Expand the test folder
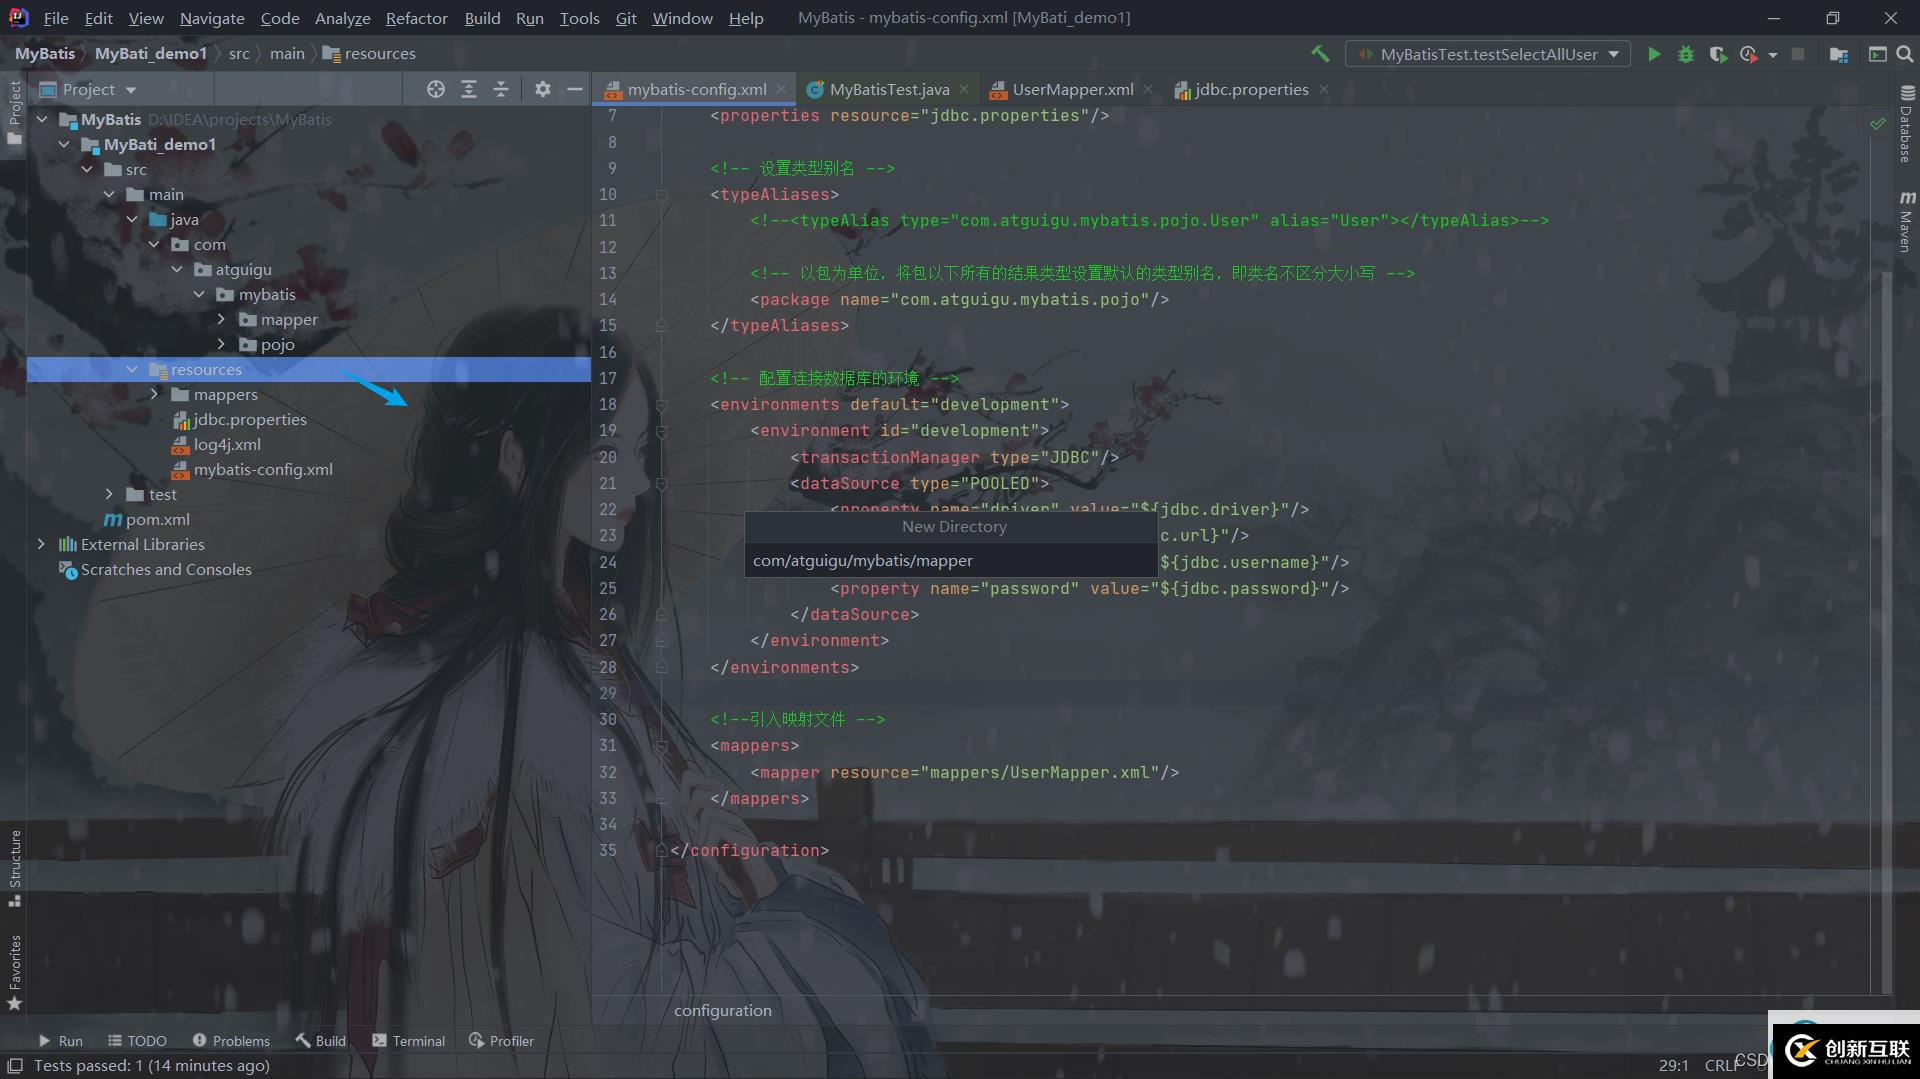Screen dimensions: 1920x1079 pos(110,494)
